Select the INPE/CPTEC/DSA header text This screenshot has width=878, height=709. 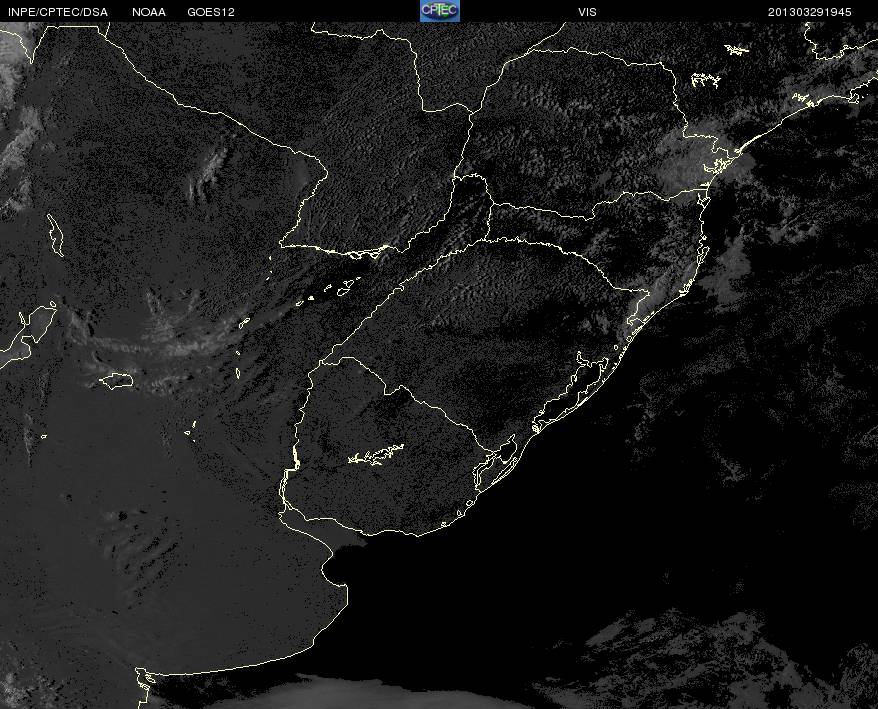tap(58, 12)
